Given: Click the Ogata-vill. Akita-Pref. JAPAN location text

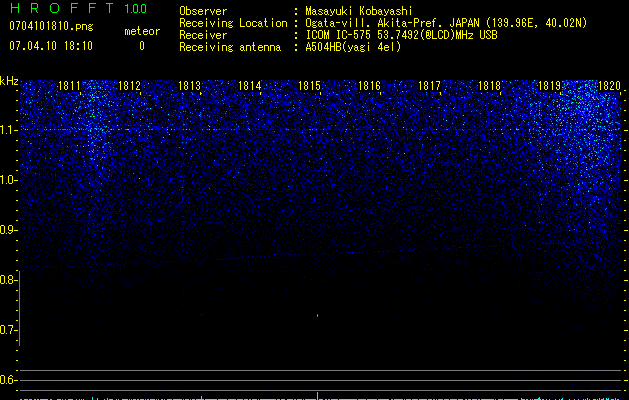Looking at the screenshot, I should tap(446, 23).
